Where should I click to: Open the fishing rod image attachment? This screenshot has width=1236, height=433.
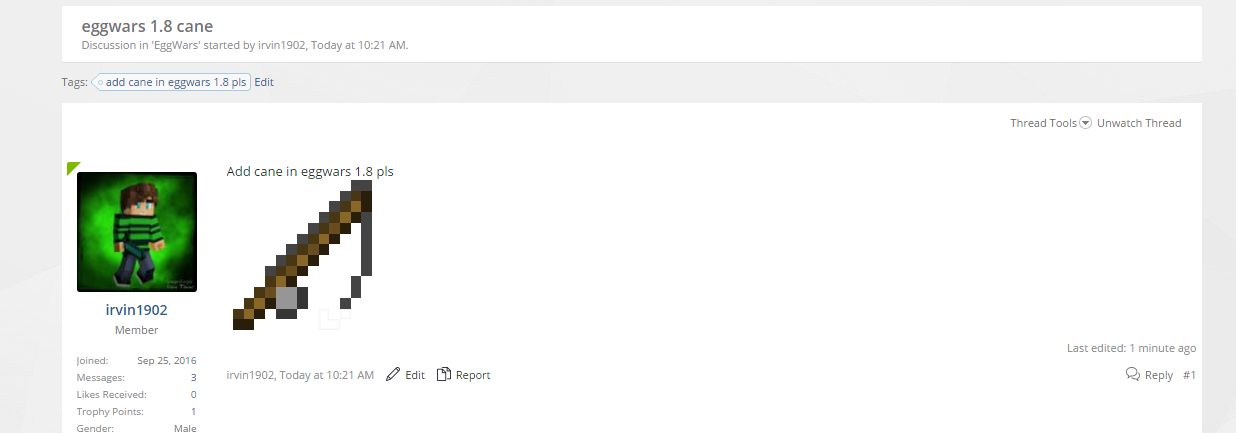coord(302,254)
